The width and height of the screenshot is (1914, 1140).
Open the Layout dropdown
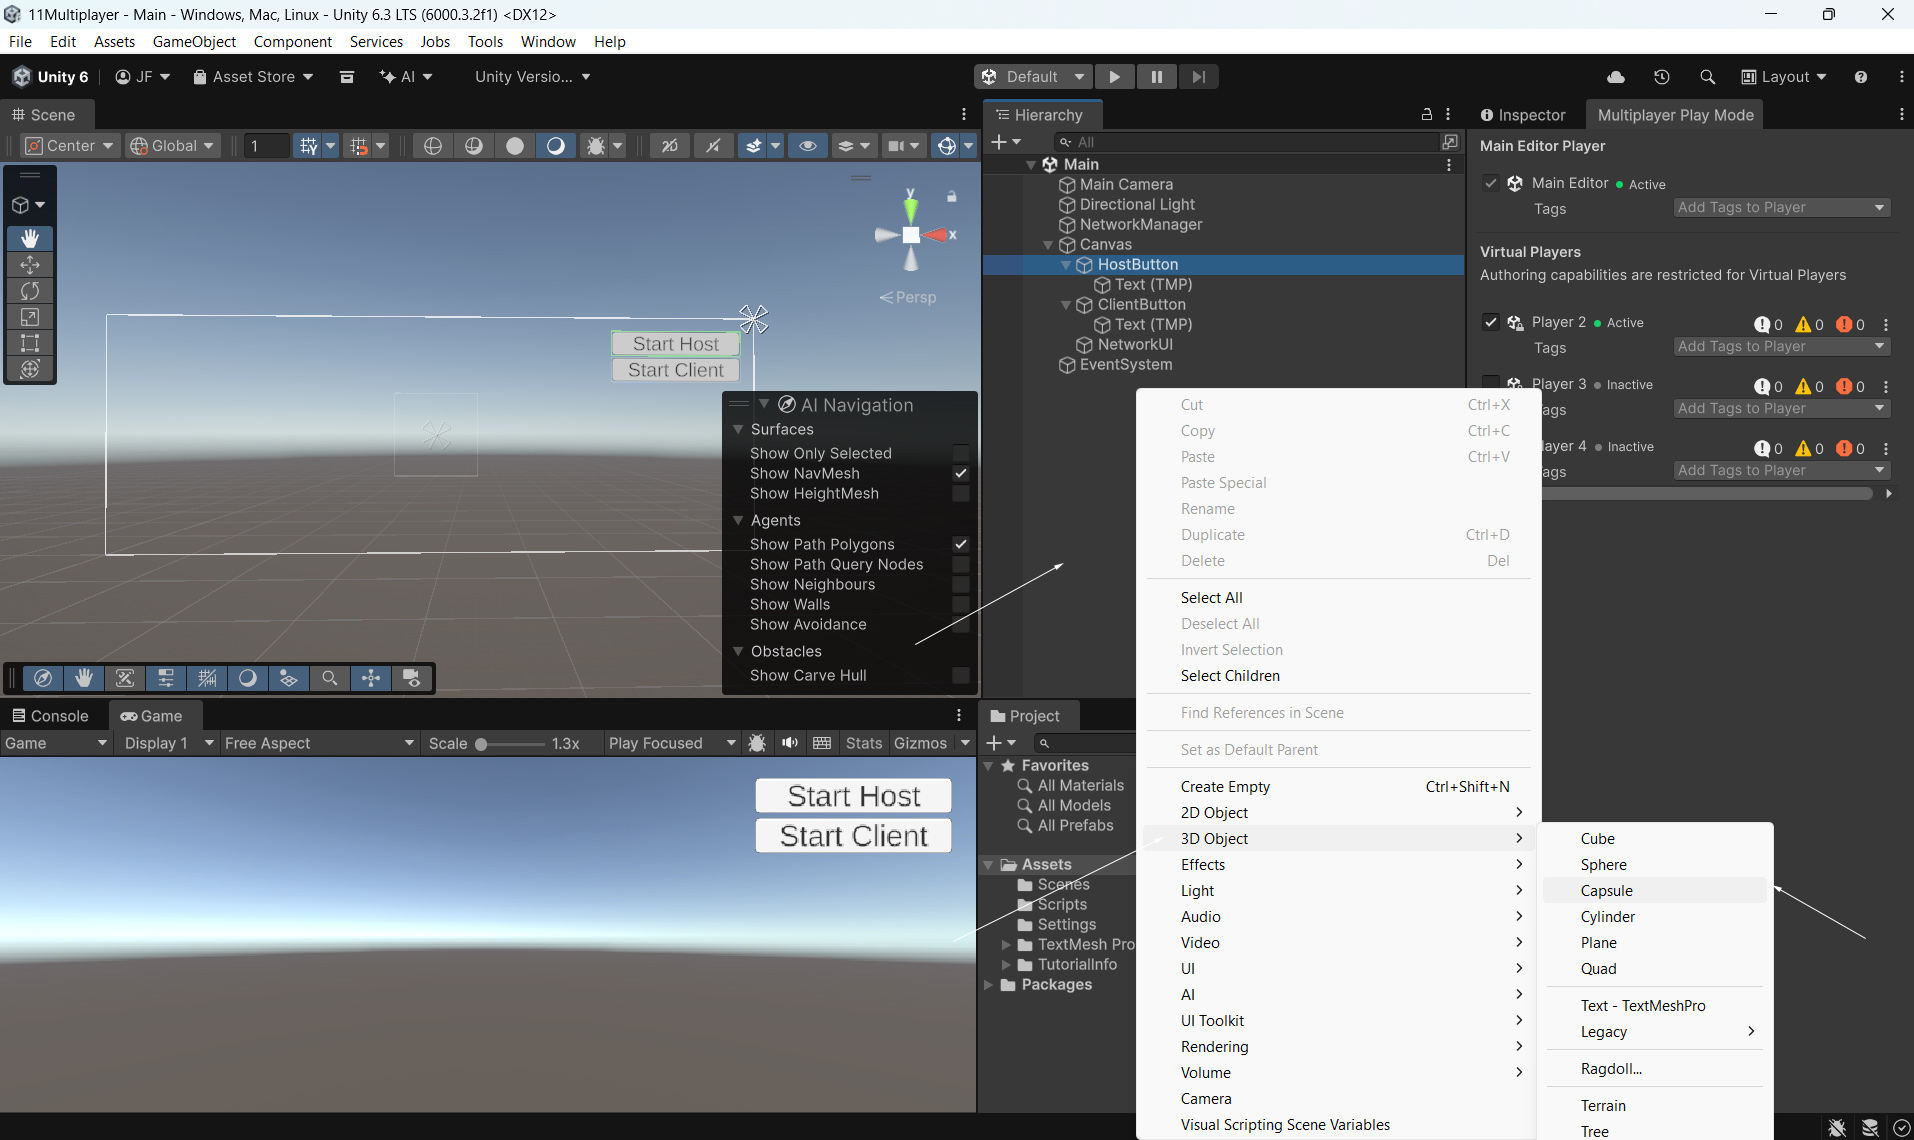[1784, 77]
